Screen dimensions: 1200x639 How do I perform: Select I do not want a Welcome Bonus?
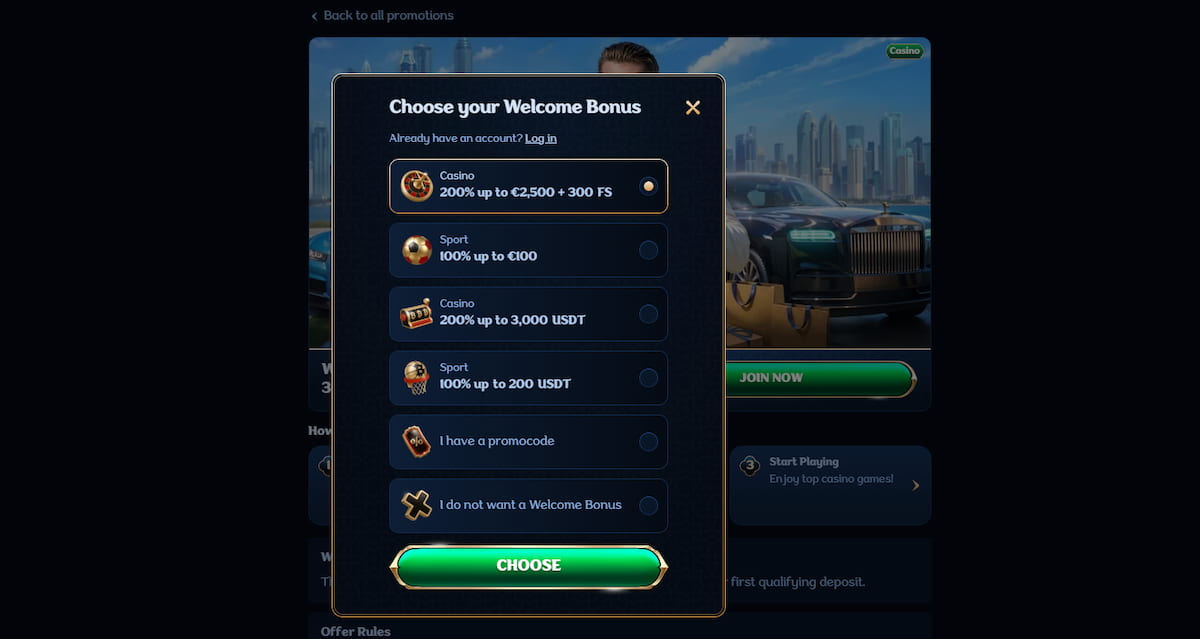pyautogui.click(x=648, y=506)
